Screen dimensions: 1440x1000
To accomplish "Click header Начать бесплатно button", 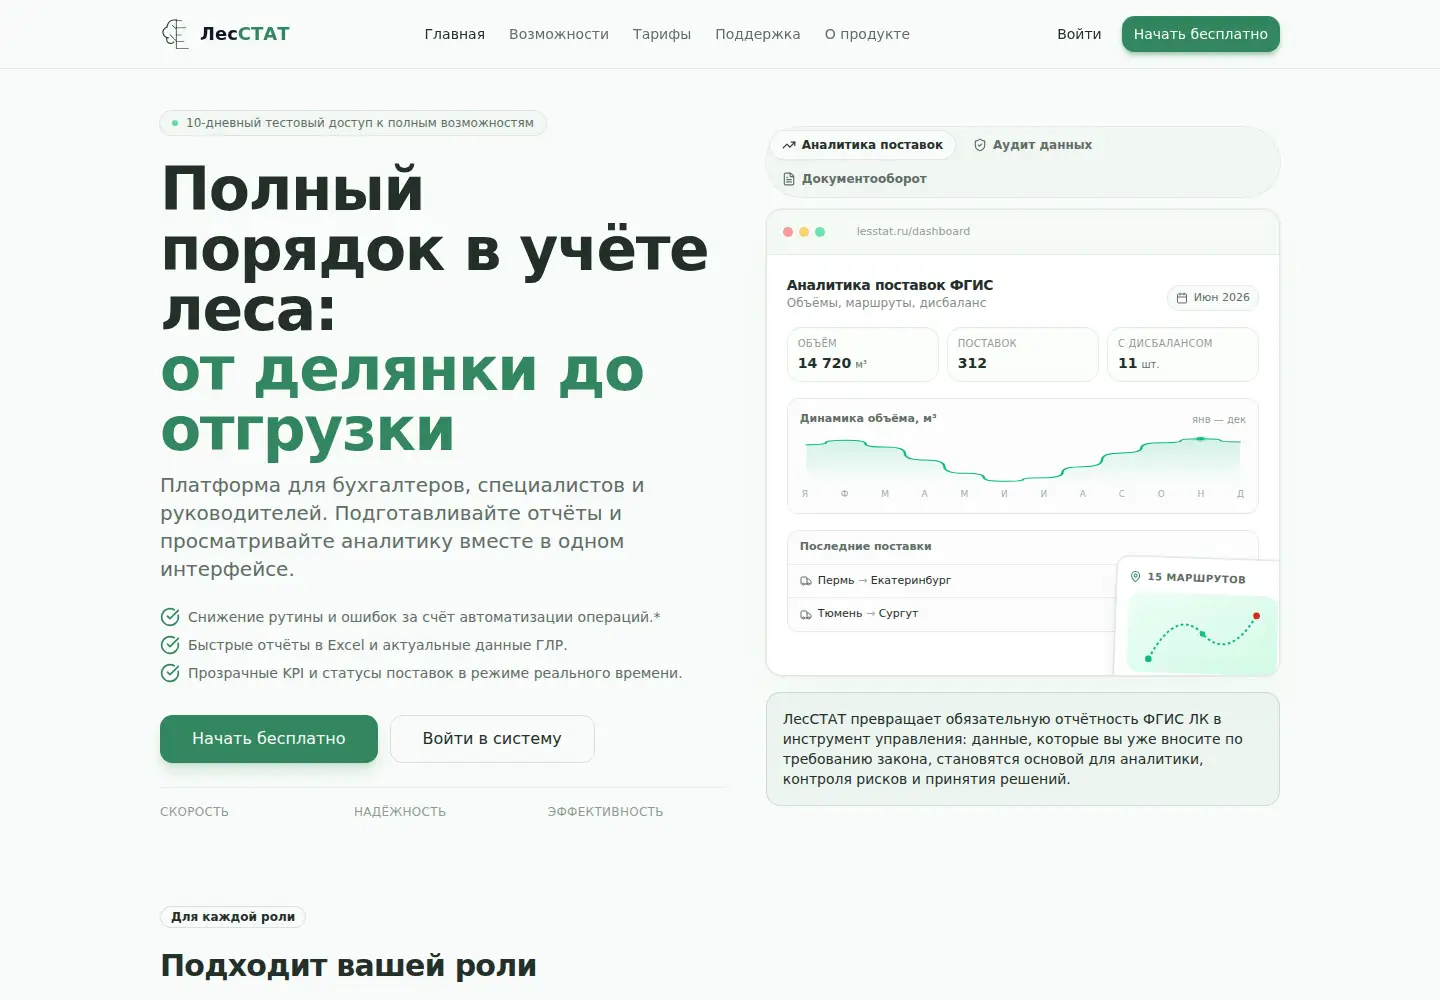I will (x=1201, y=34).
